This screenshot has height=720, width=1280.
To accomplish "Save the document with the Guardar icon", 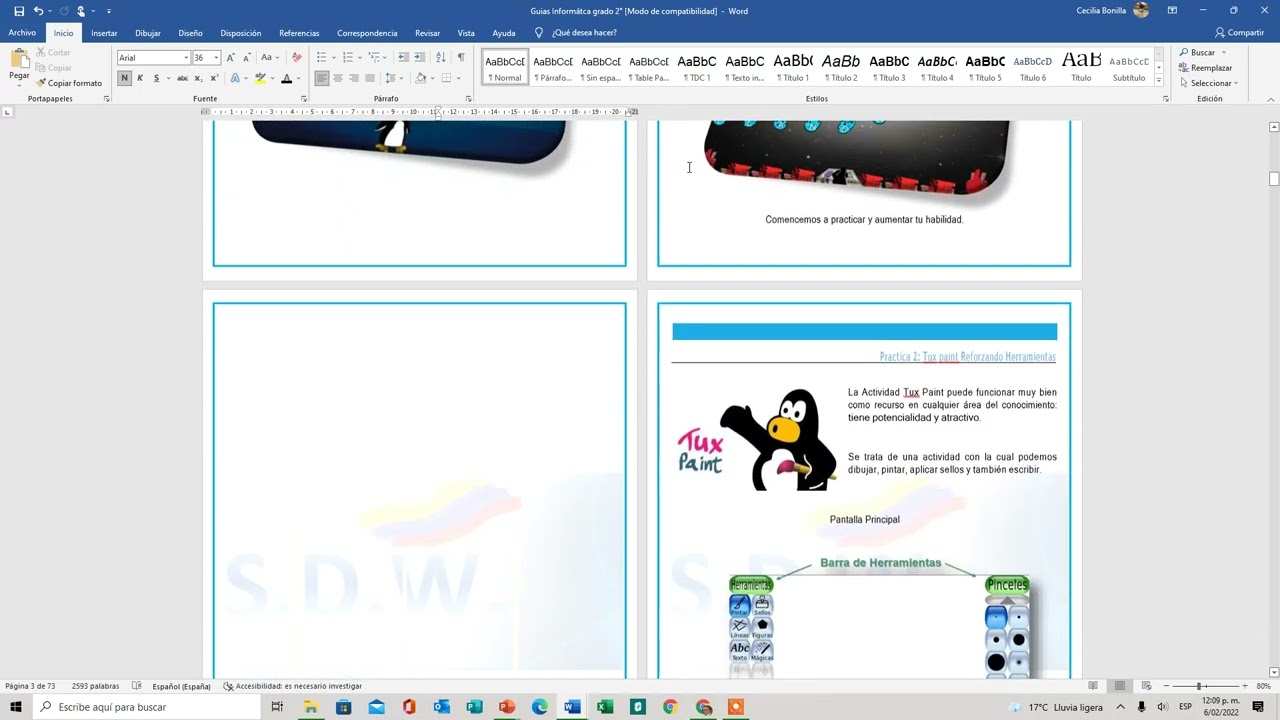I will [x=19, y=11].
